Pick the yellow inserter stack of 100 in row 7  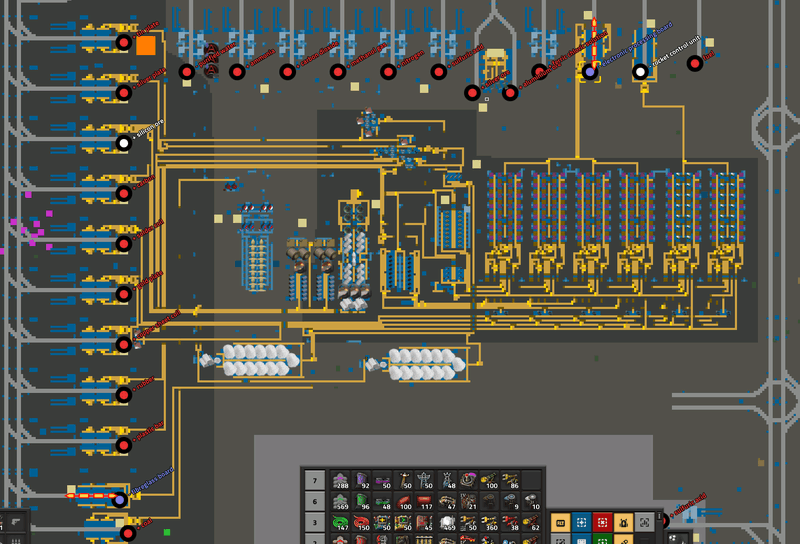click(x=488, y=480)
